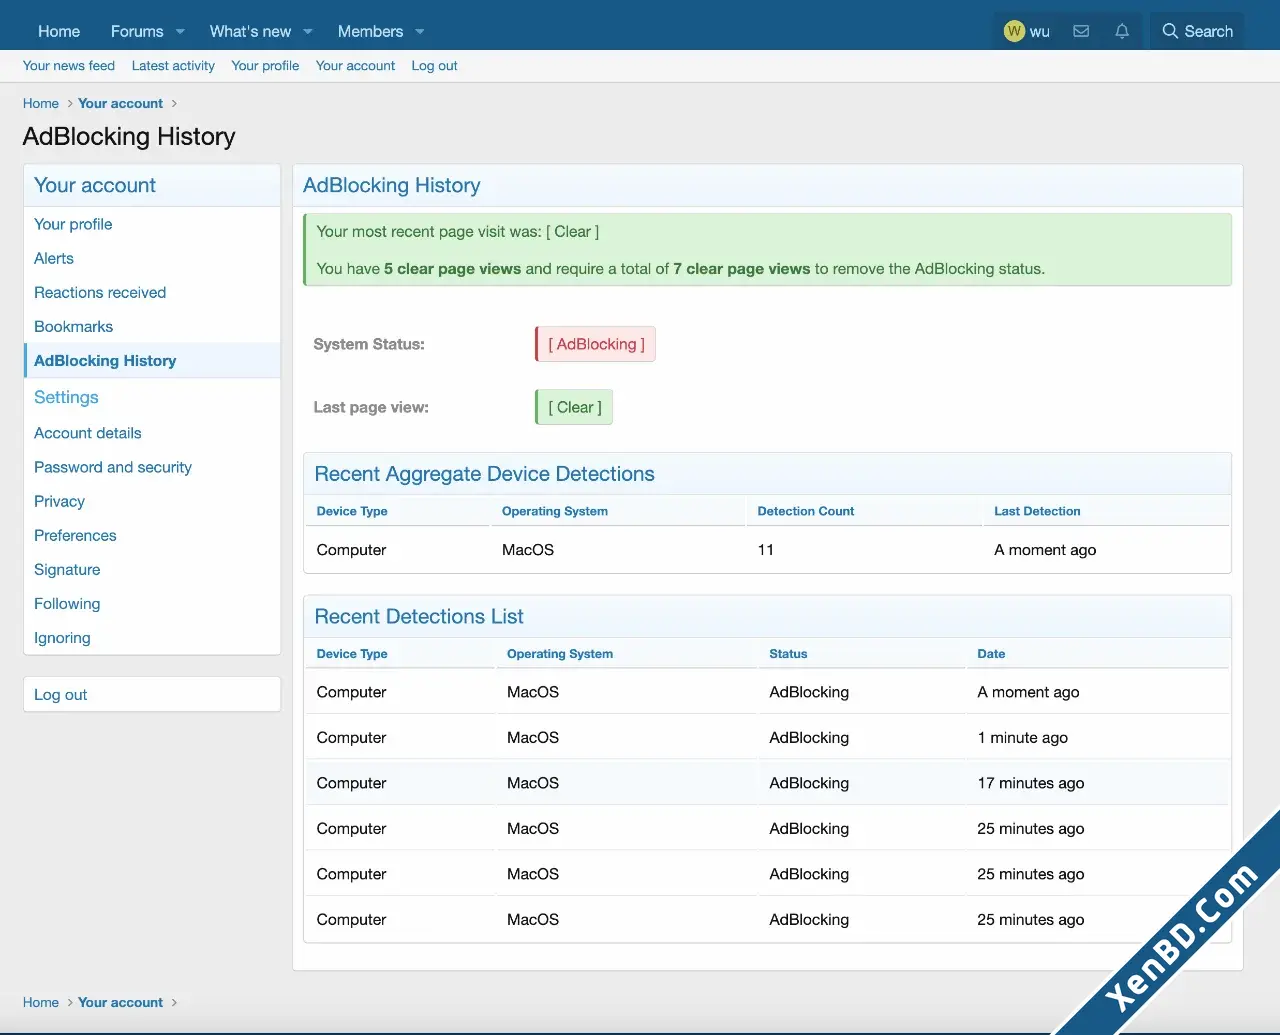This screenshot has height=1035, width=1280.
Task: Click the Your account sidebar heading
Action: tap(95, 185)
